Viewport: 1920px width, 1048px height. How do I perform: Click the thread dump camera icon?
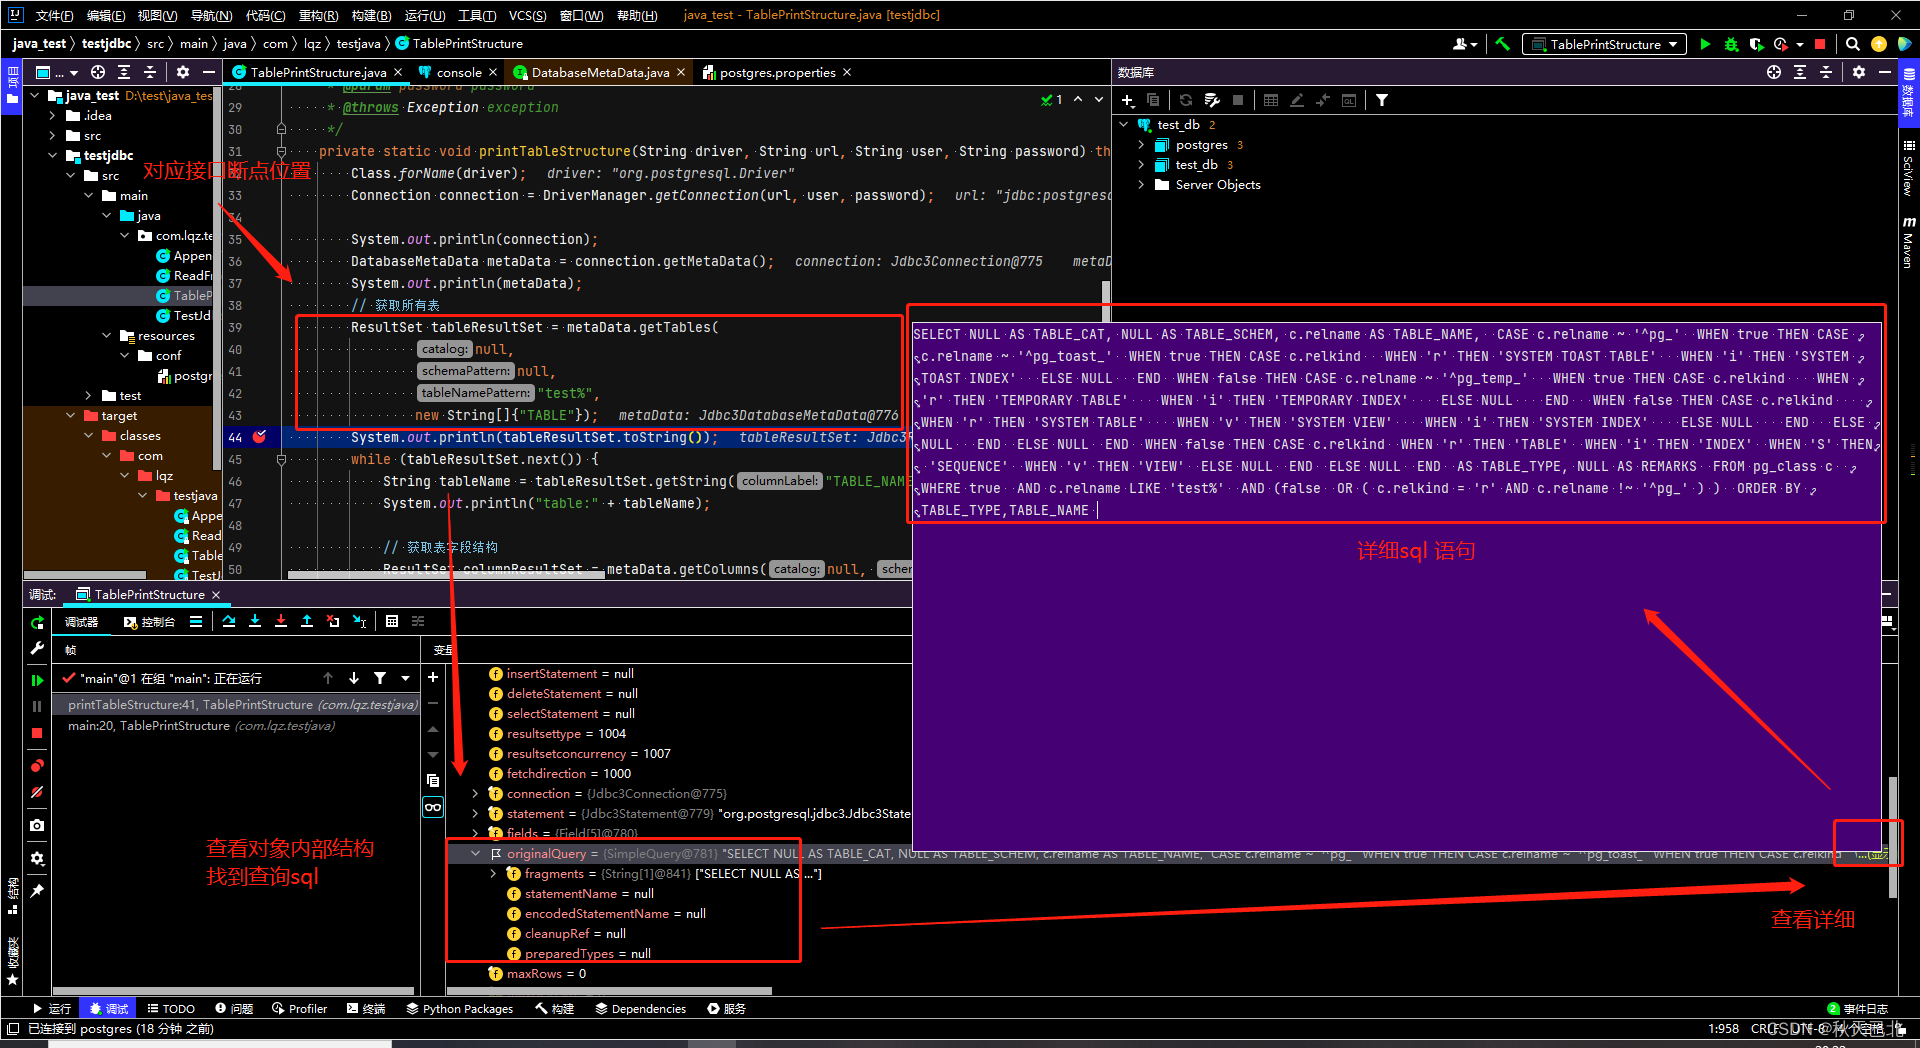[37, 825]
